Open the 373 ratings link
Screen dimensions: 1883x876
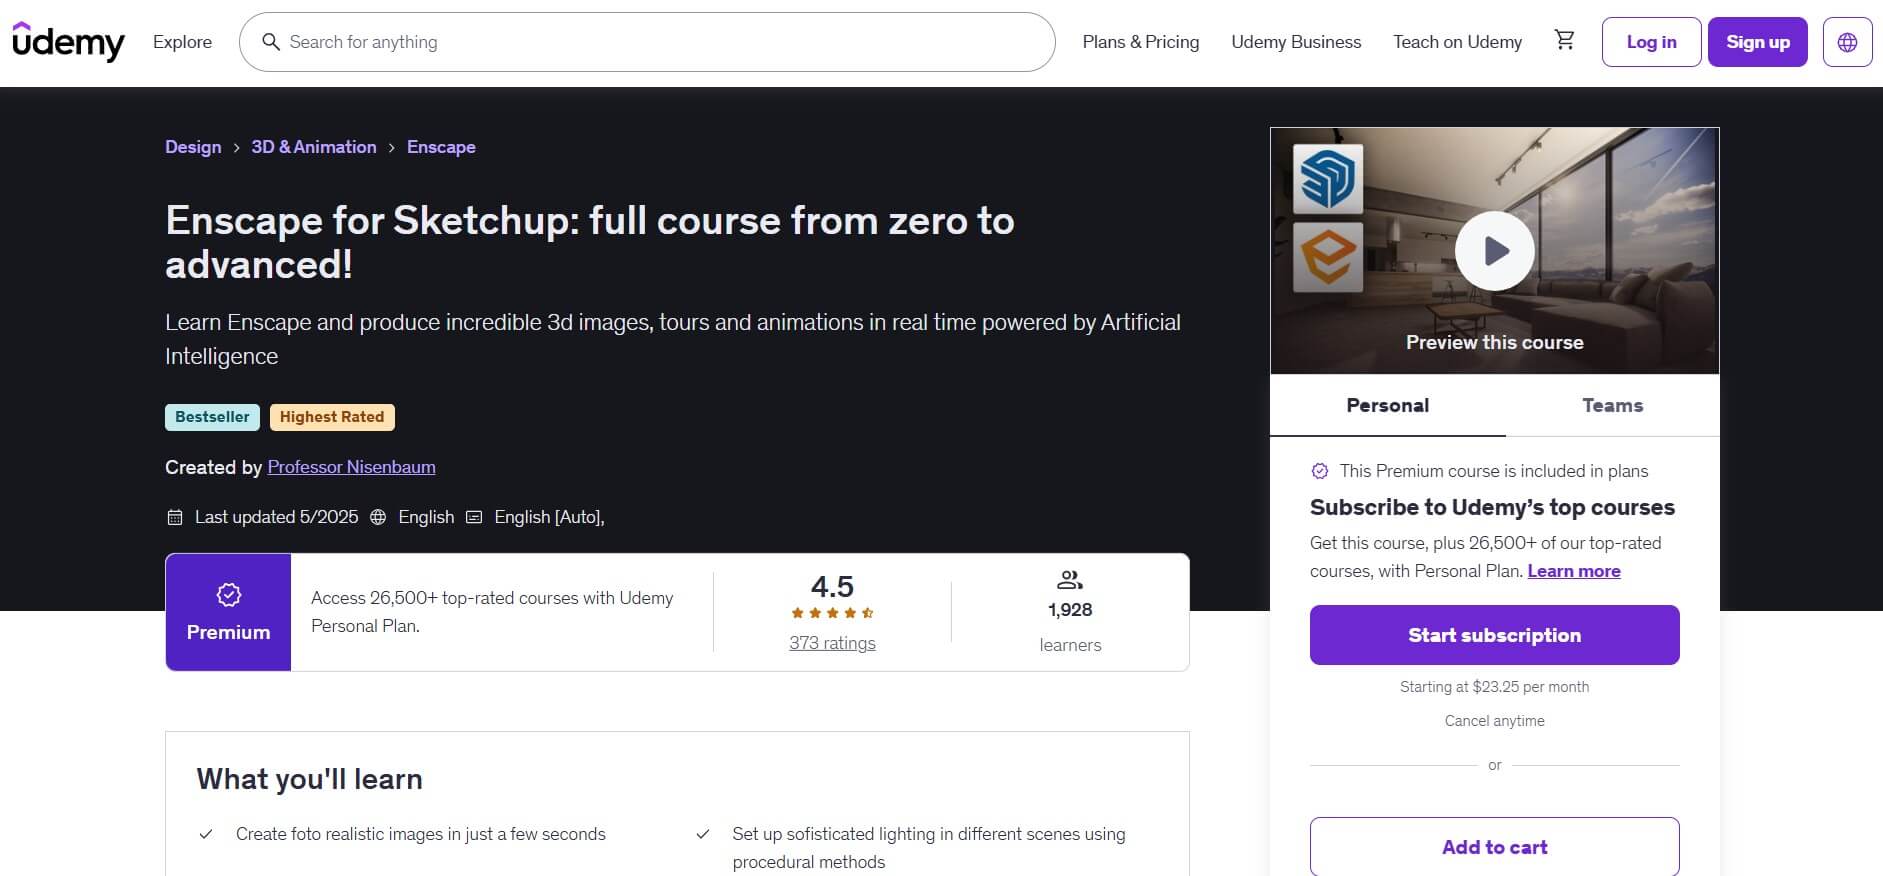coord(832,643)
